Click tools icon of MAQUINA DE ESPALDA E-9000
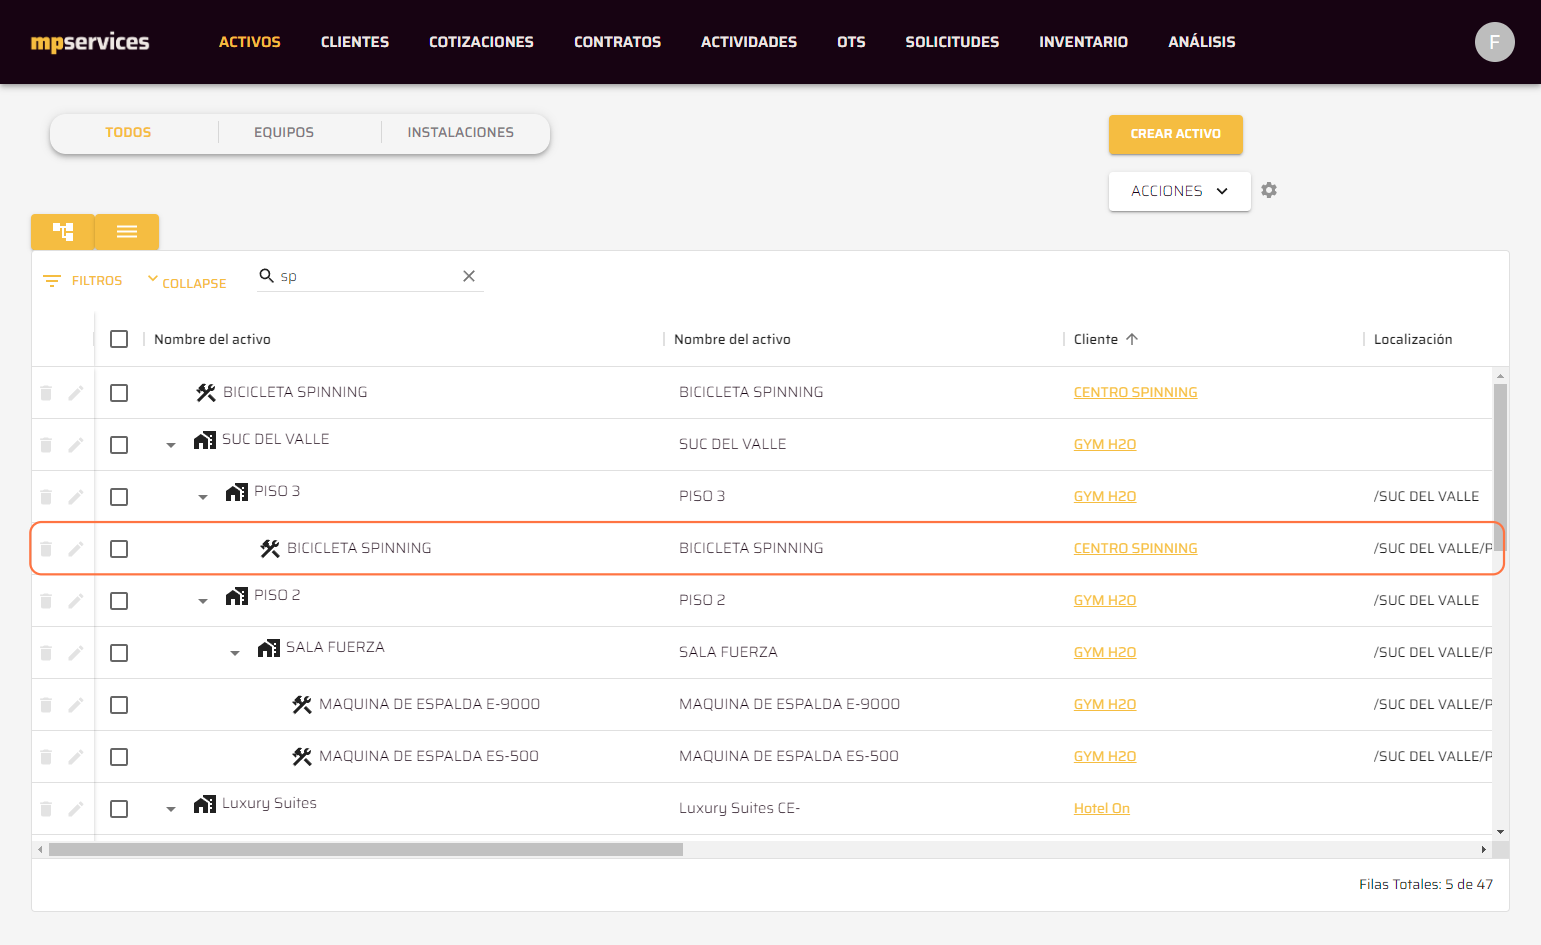Image resolution: width=1541 pixels, height=945 pixels. (x=302, y=705)
